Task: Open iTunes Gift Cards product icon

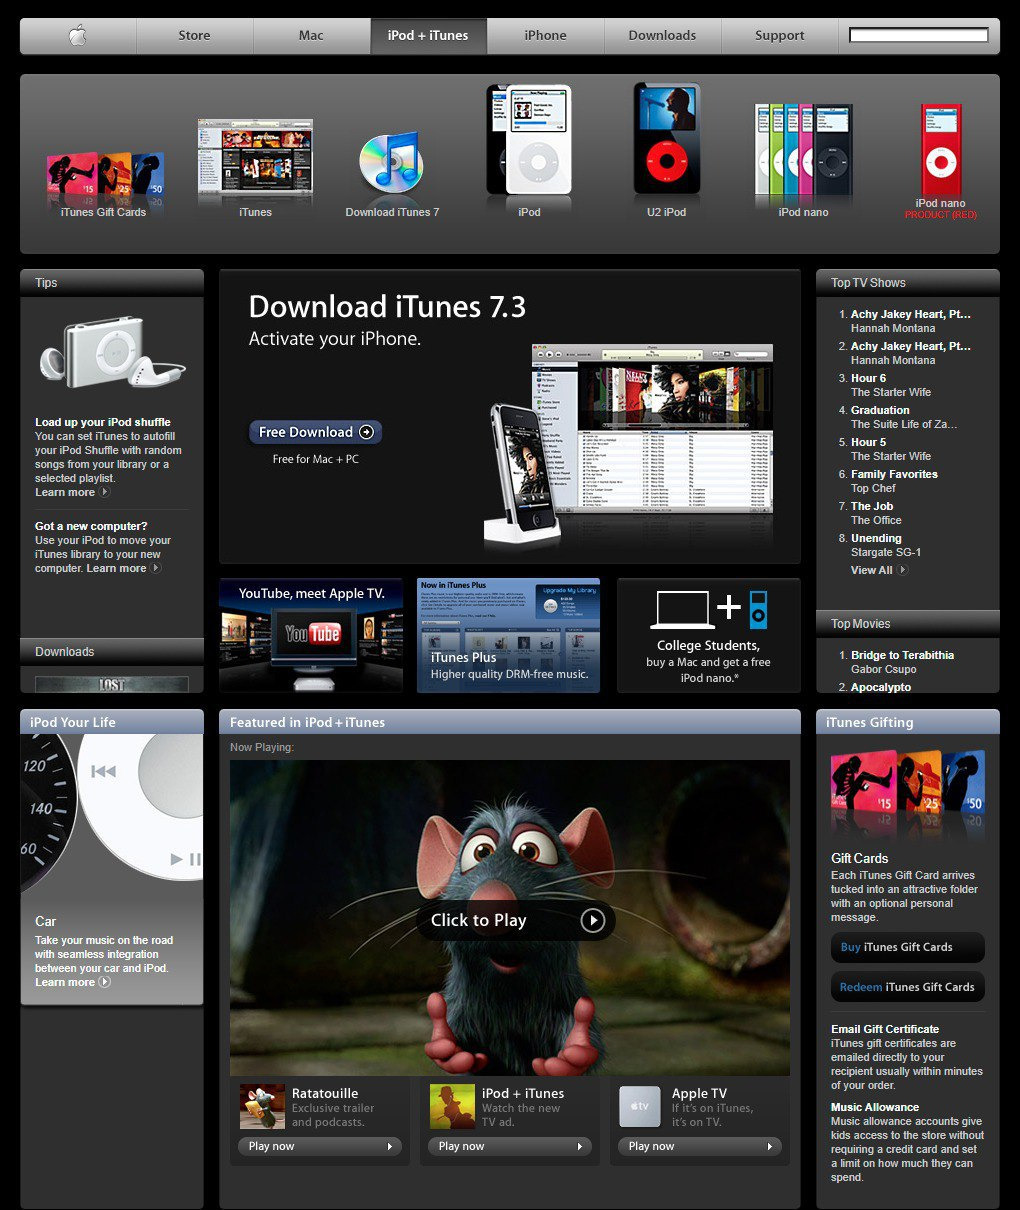Action: pos(104,178)
